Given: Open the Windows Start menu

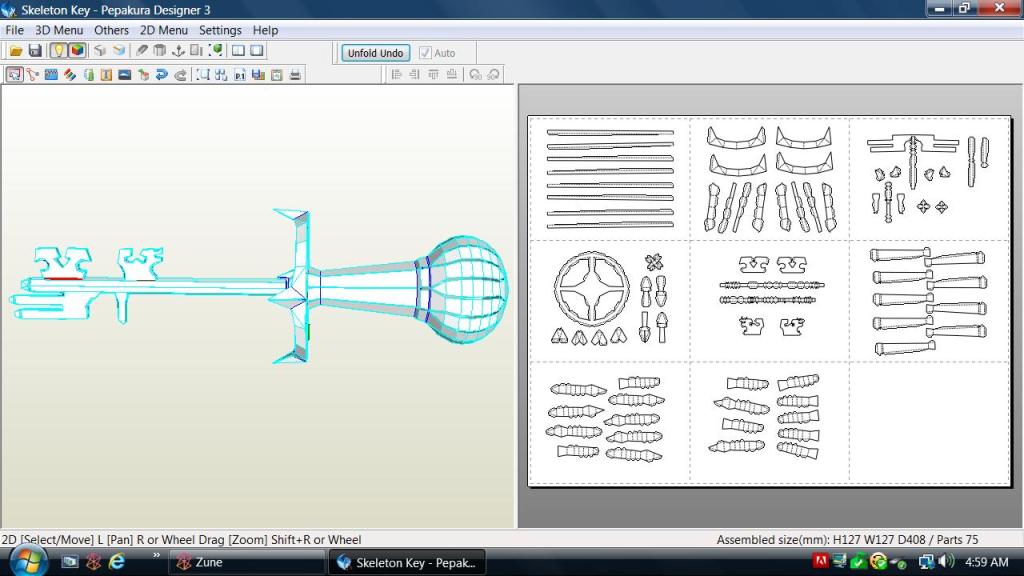Looking at the screenshot, I should click(x=26, y=562).
